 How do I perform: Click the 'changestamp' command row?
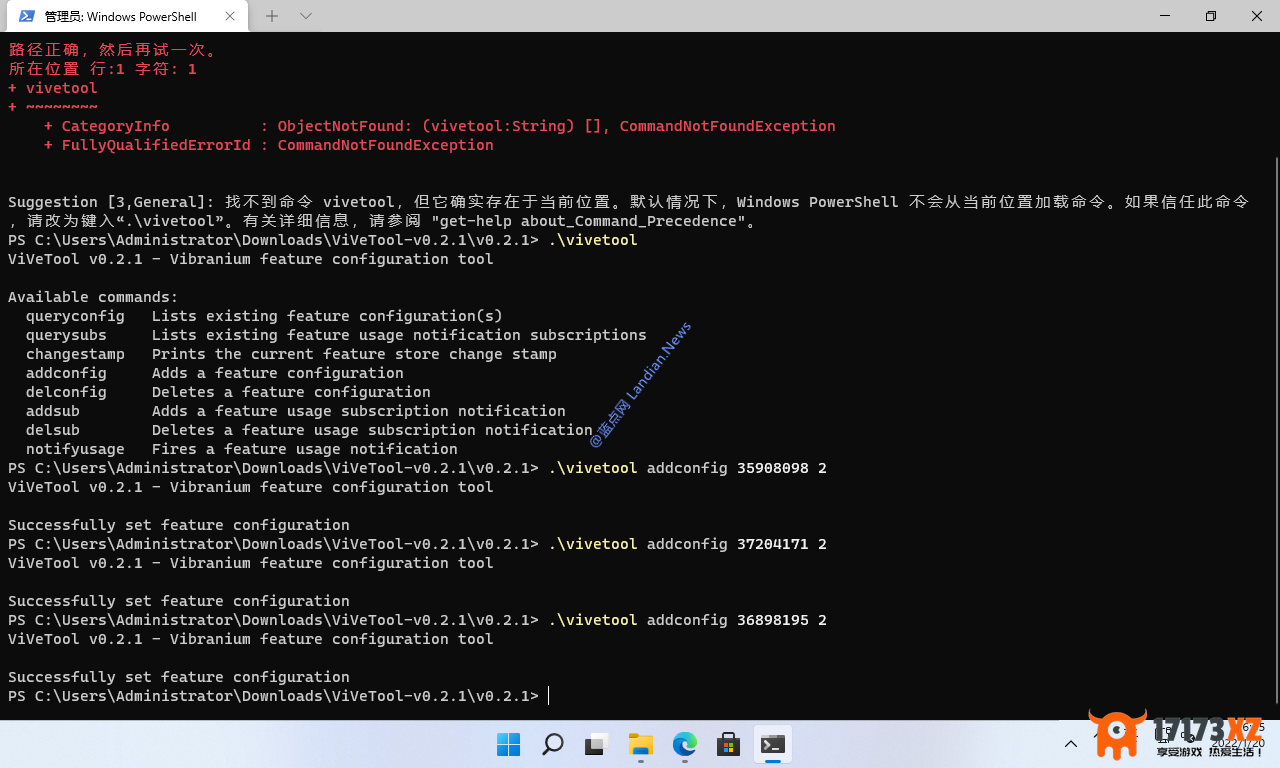click(291, 354)
